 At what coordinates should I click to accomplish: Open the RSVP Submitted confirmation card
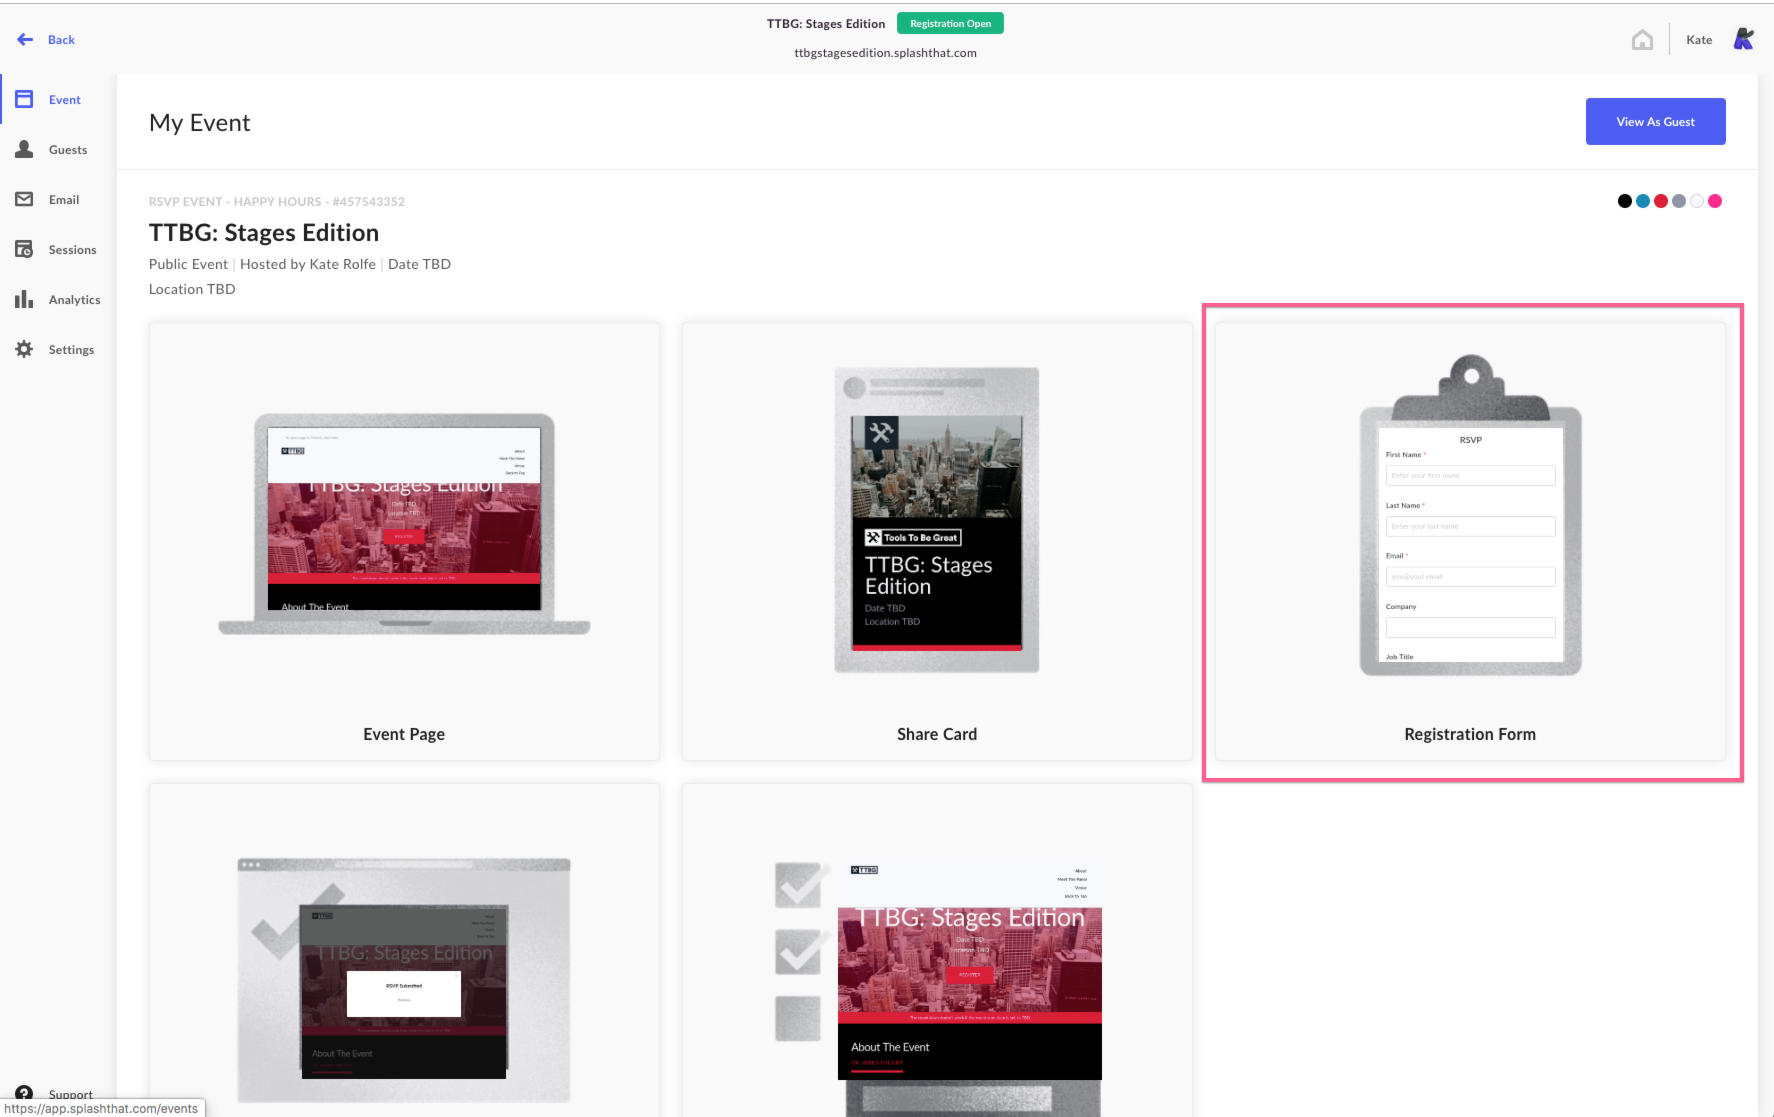[x=404, y=950]
